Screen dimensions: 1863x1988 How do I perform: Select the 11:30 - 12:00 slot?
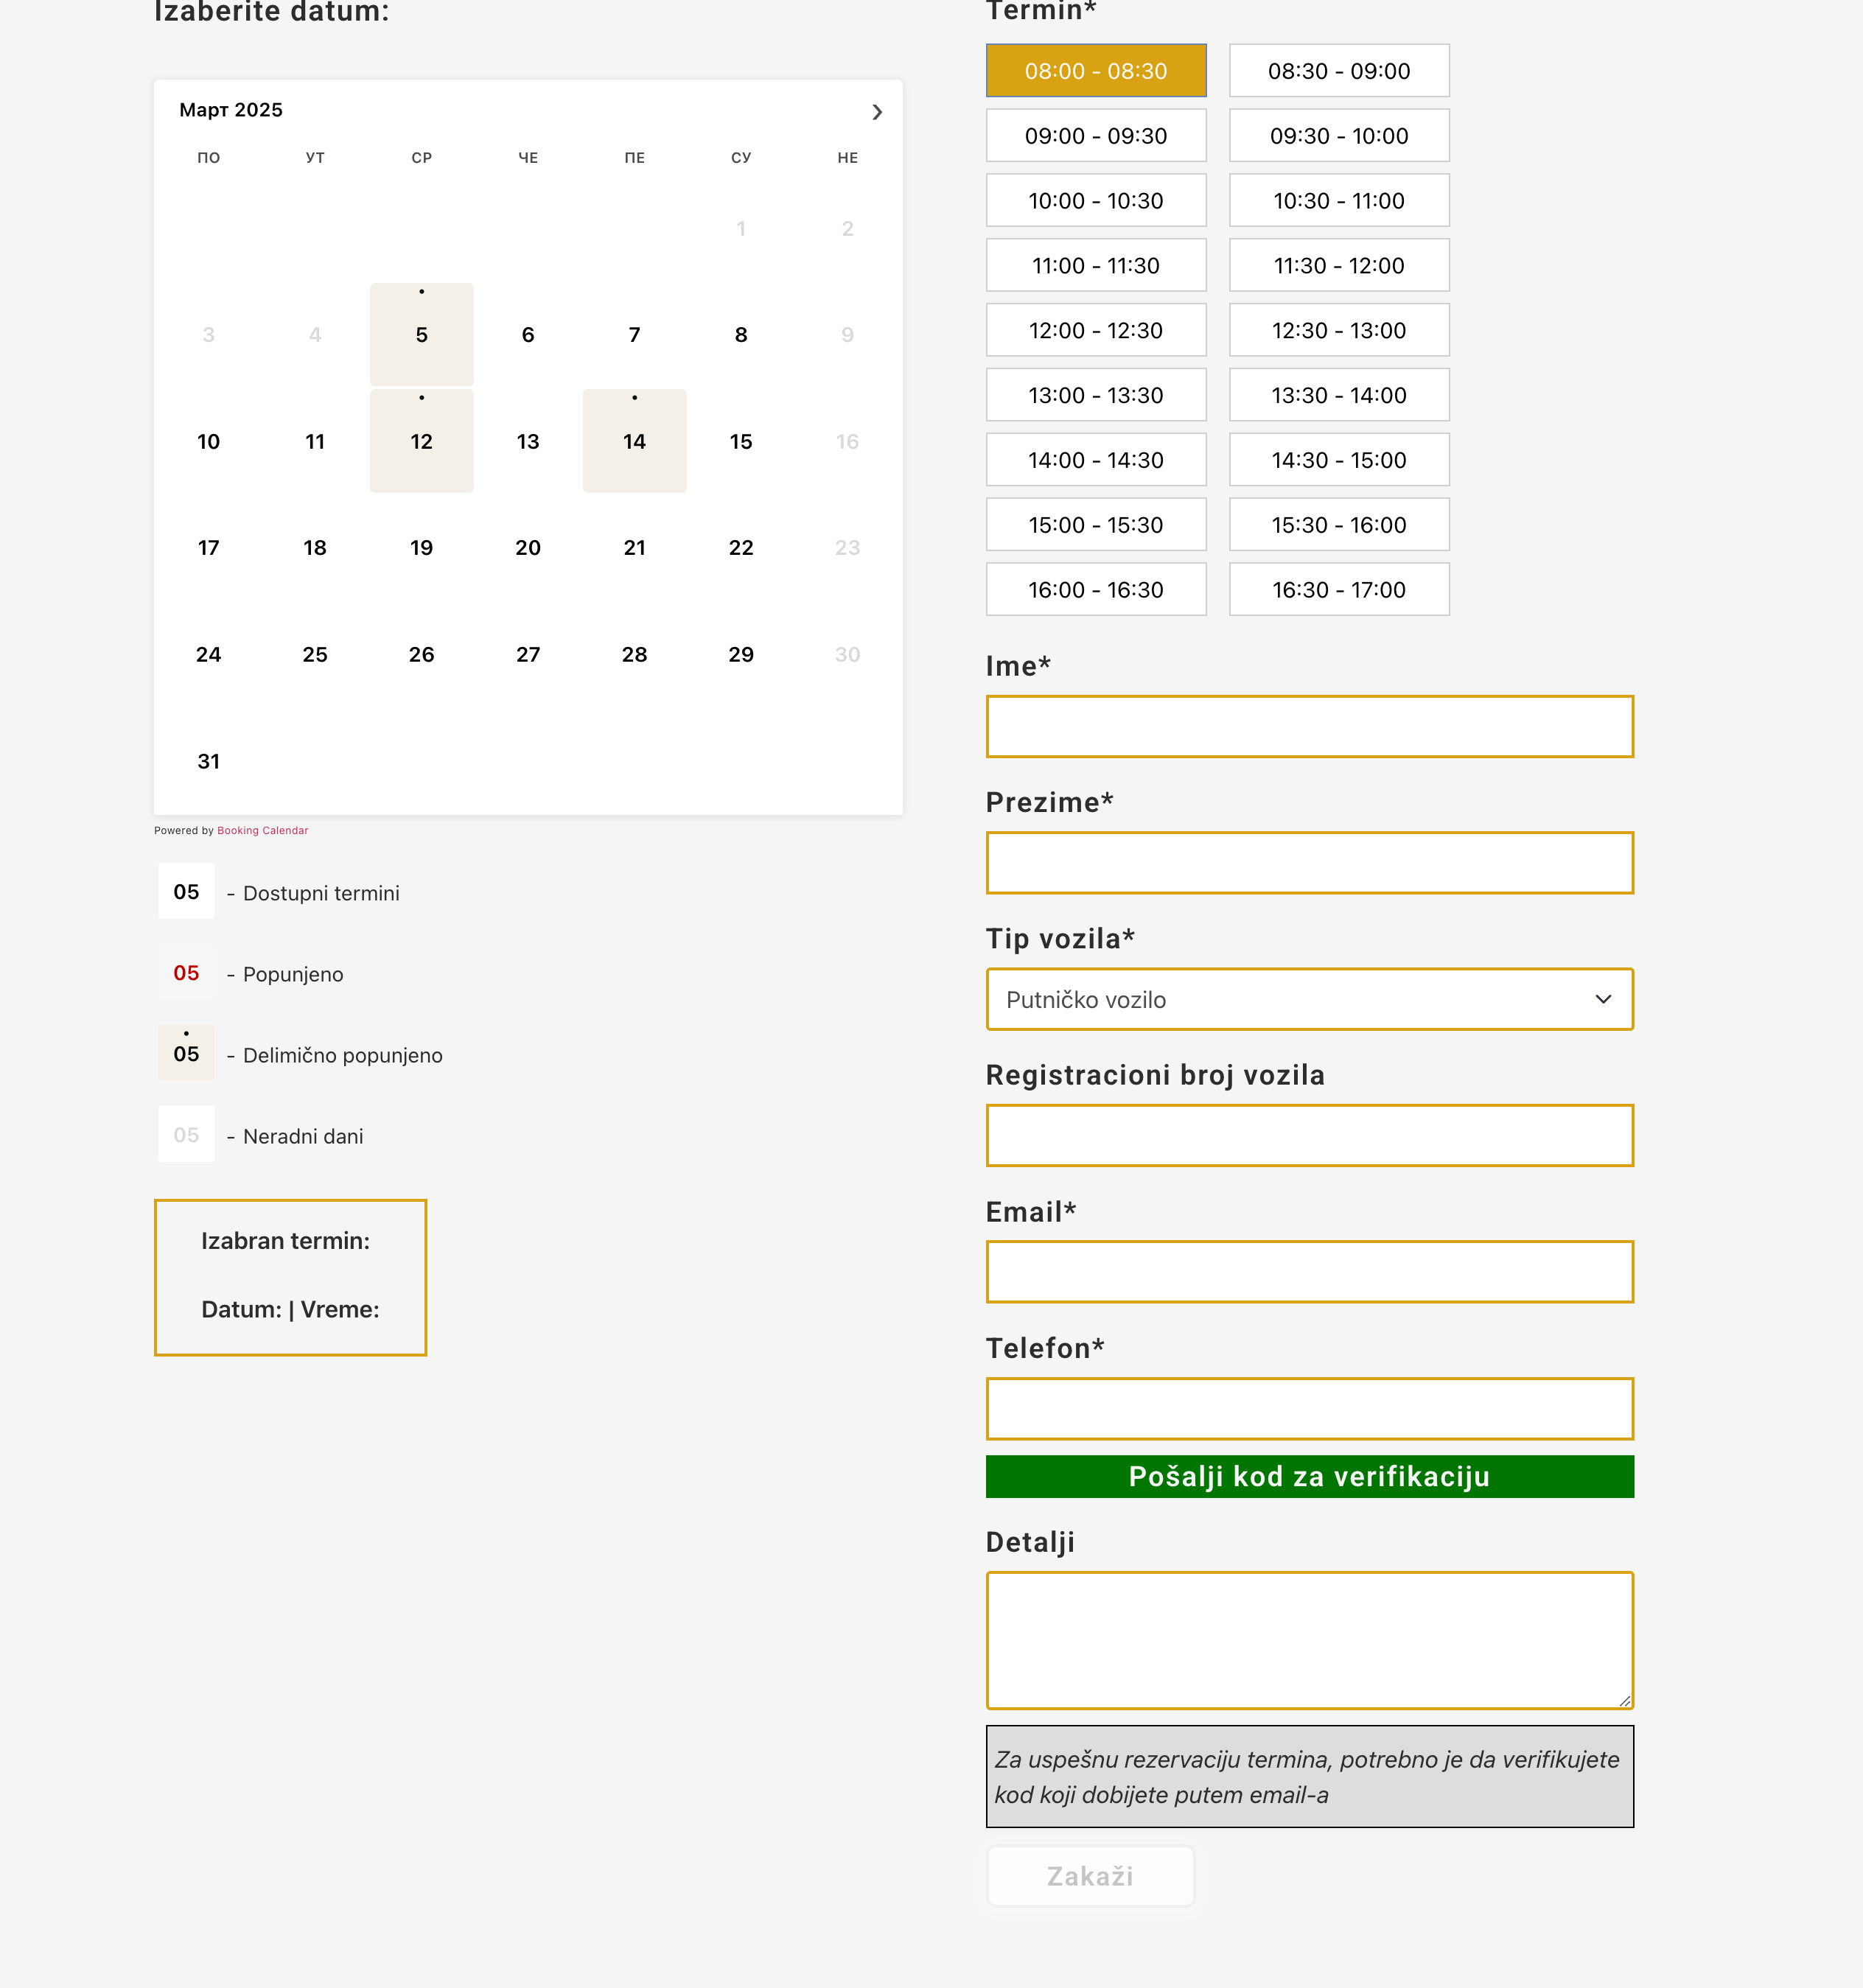(x=1339, y=265)
